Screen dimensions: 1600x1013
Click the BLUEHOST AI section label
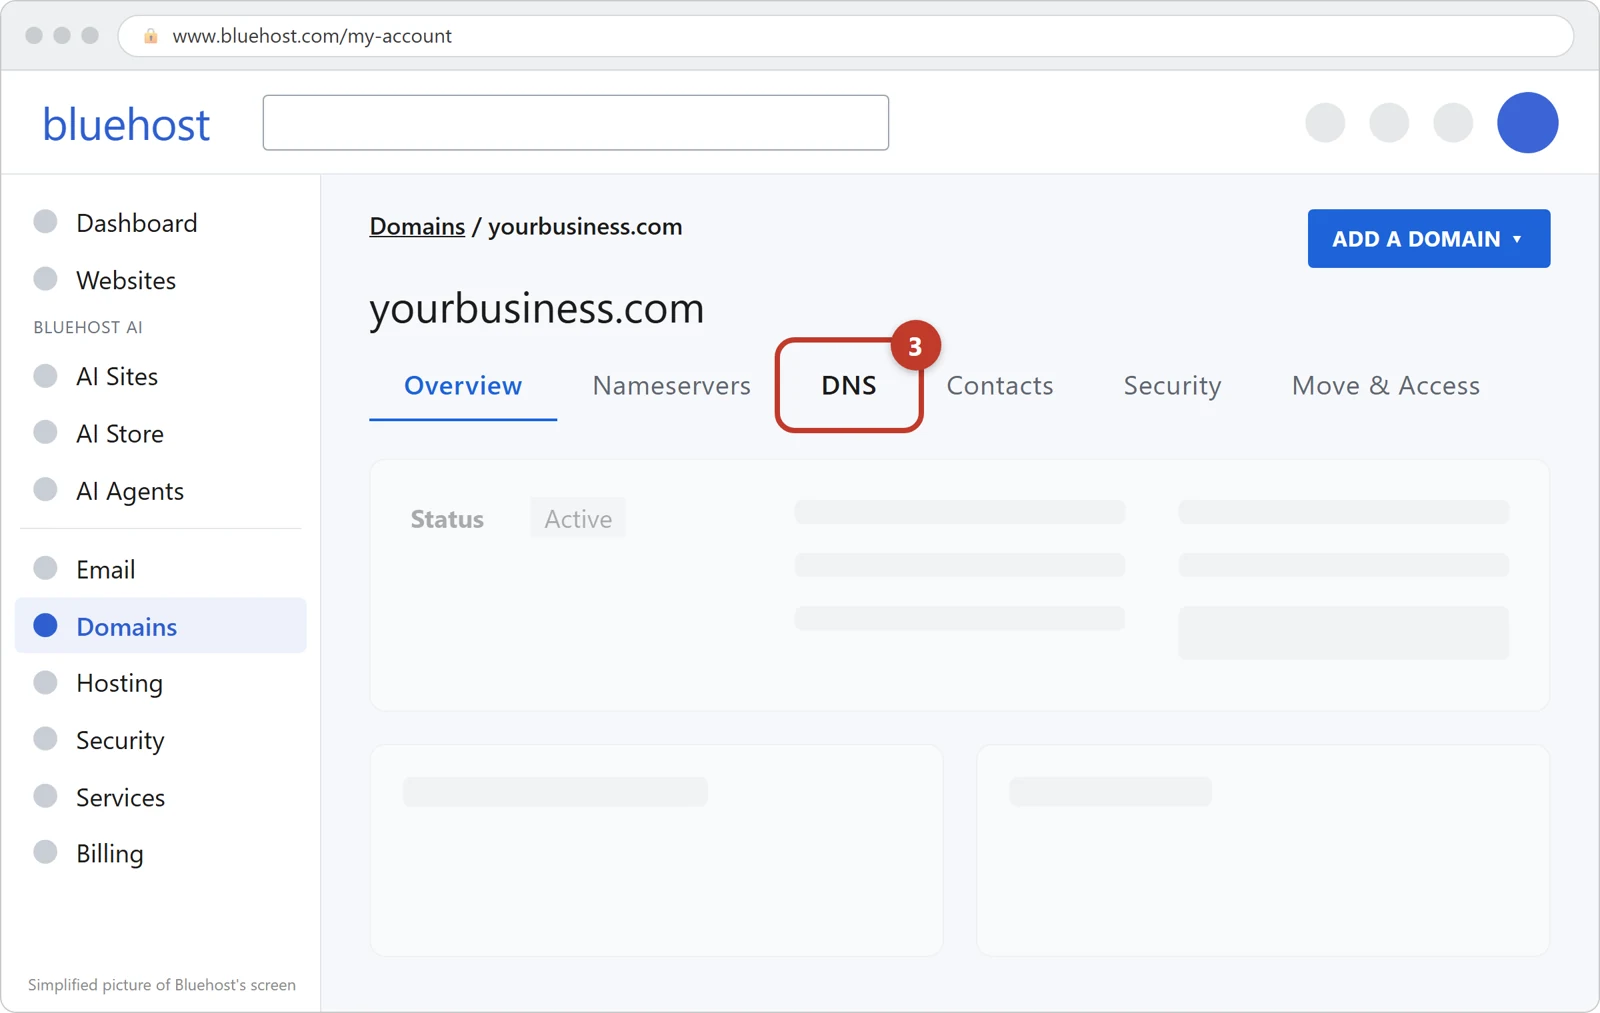point(88,327)
